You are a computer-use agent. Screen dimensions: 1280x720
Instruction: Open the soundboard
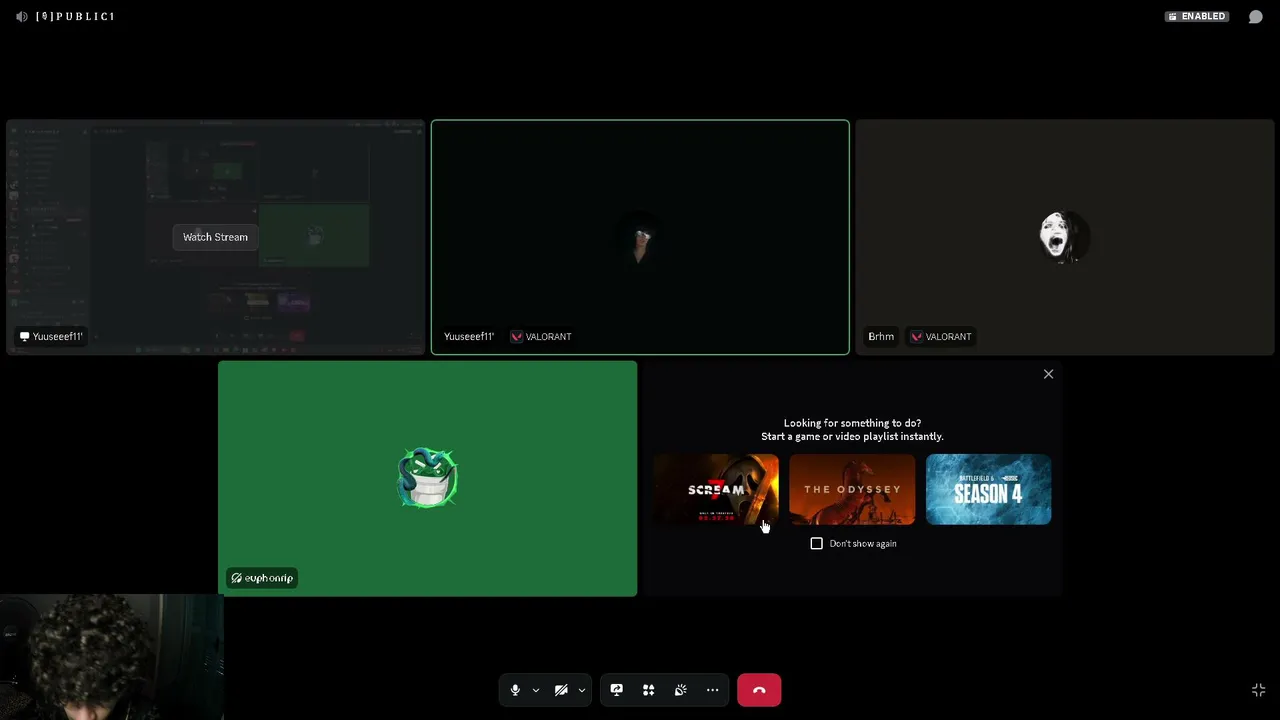point(680,690)
